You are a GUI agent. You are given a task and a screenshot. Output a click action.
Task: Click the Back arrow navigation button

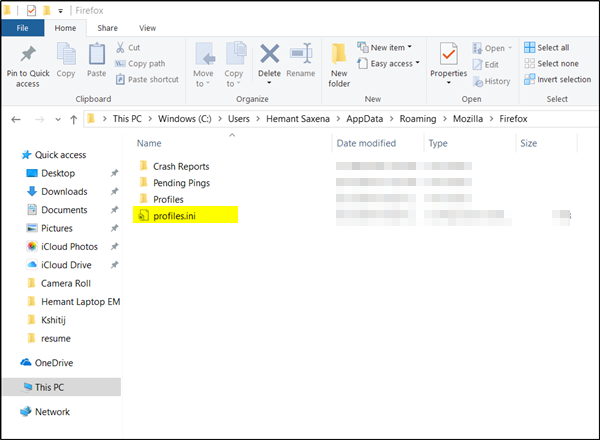(x=16, y=119)
